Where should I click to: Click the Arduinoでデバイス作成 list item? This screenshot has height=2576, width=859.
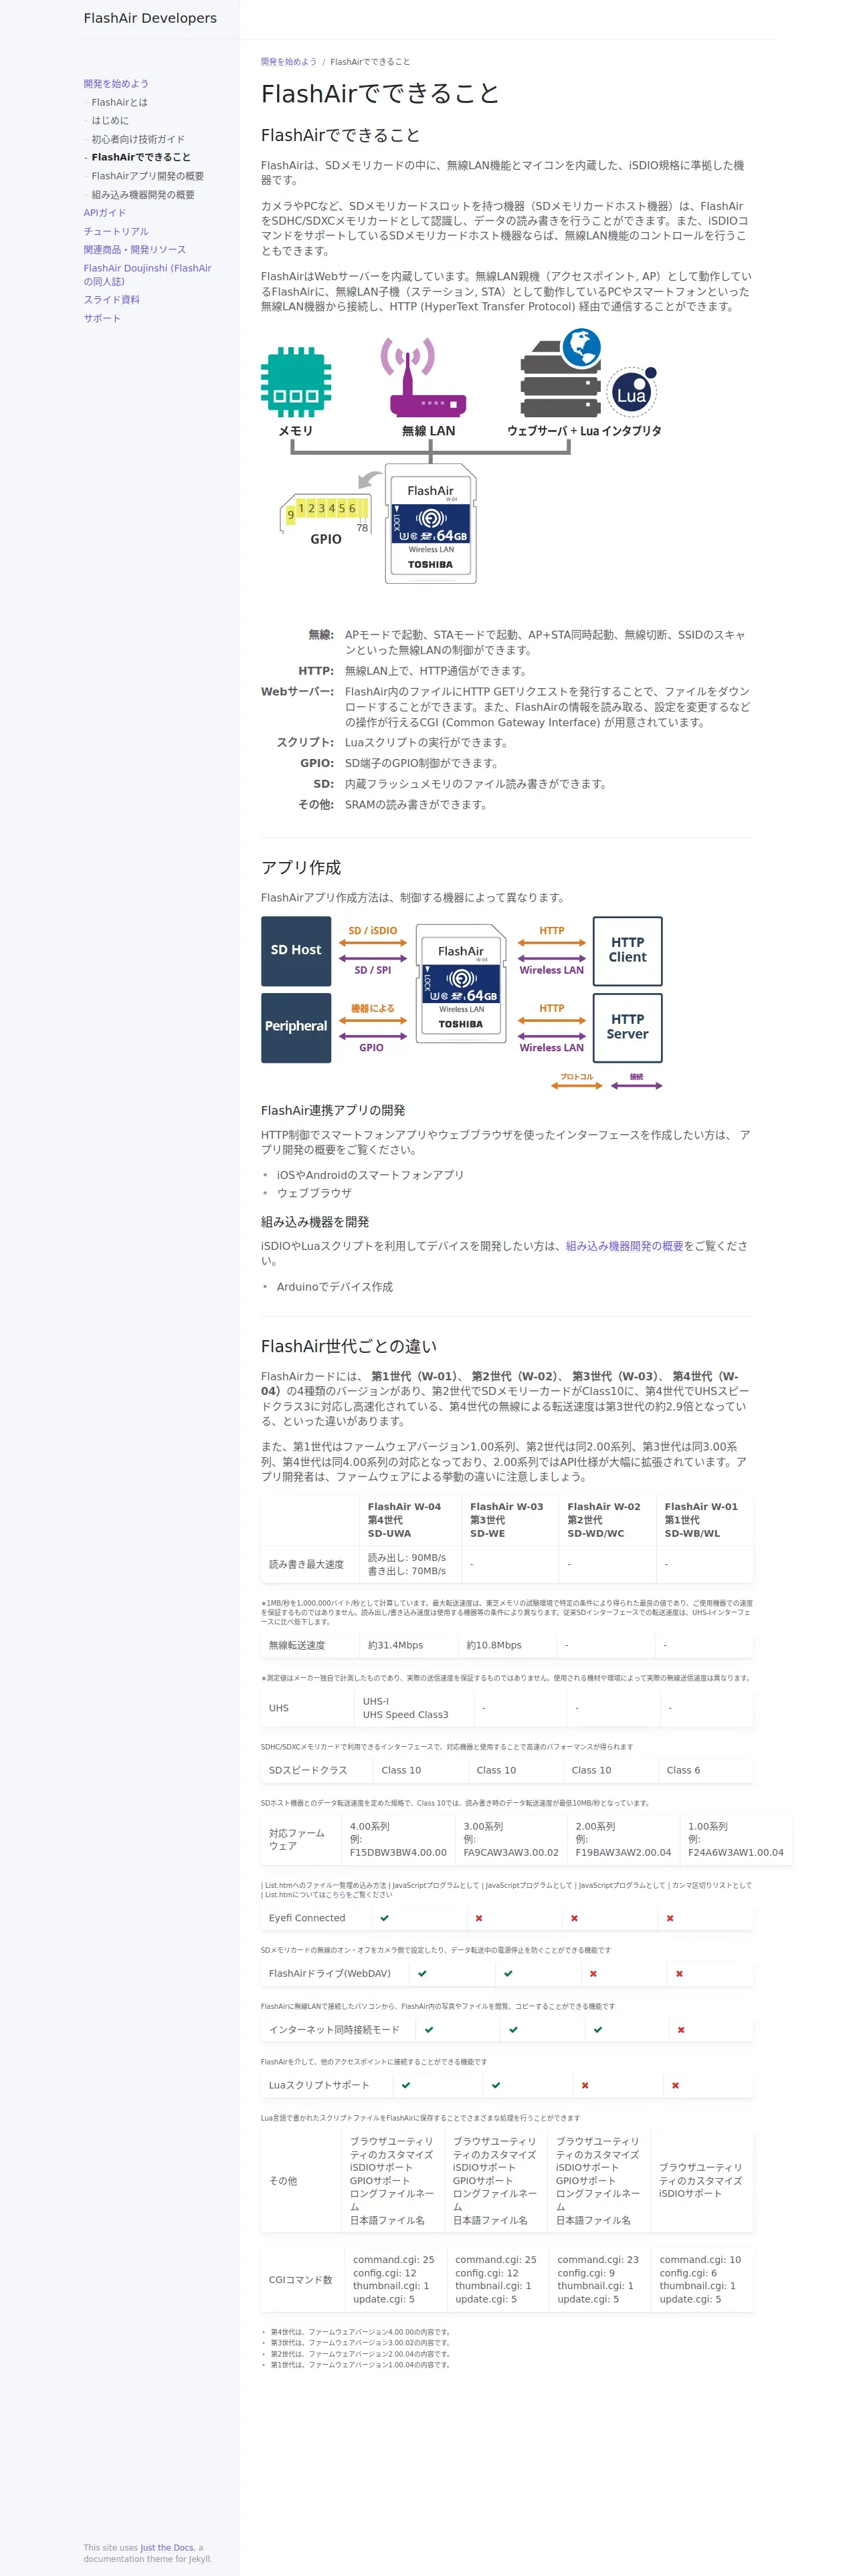pyautogui.click(x=335, y=1287)
